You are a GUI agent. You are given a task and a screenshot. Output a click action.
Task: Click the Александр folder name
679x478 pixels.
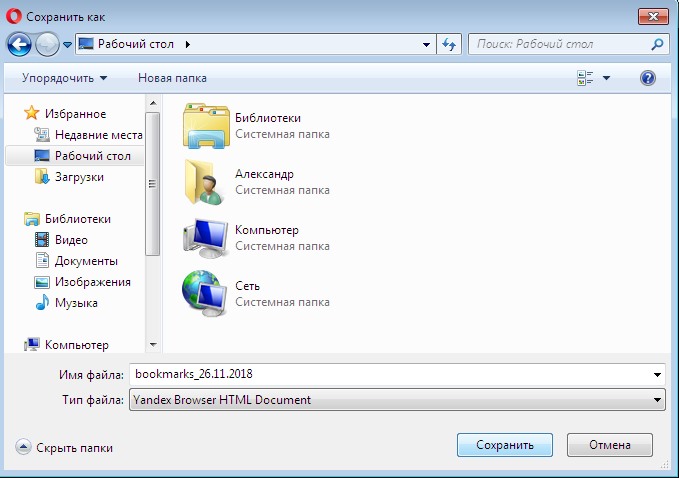[x=264, y=174]
